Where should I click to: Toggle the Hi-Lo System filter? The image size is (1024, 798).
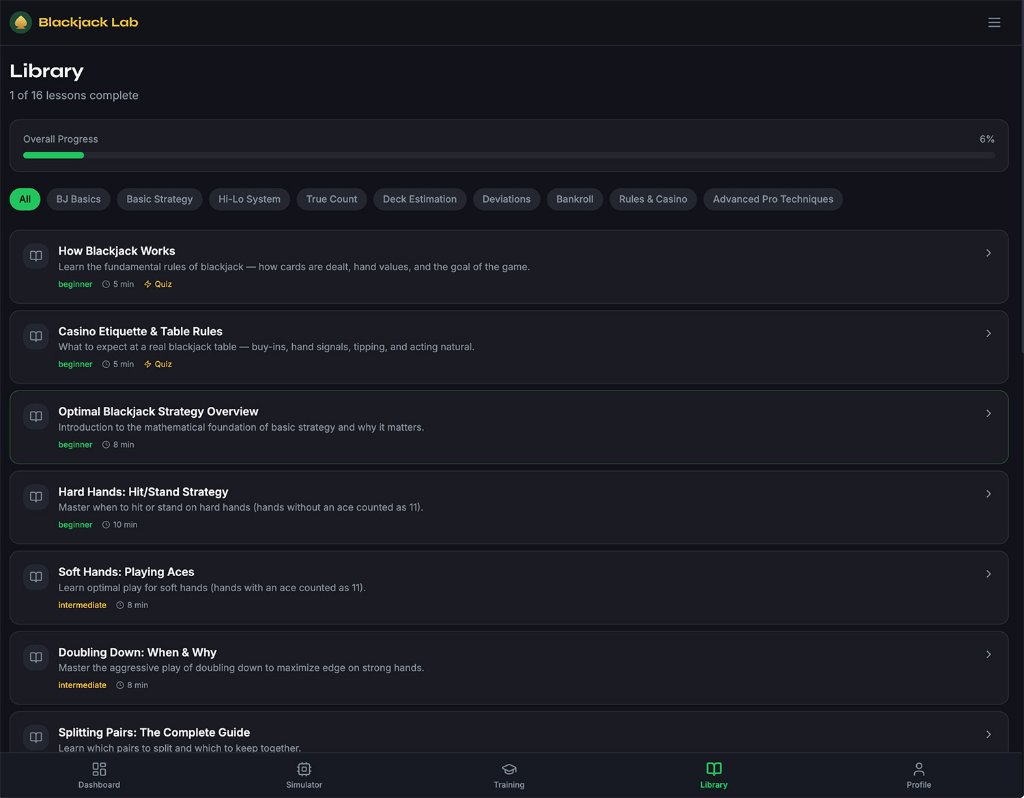249,199
